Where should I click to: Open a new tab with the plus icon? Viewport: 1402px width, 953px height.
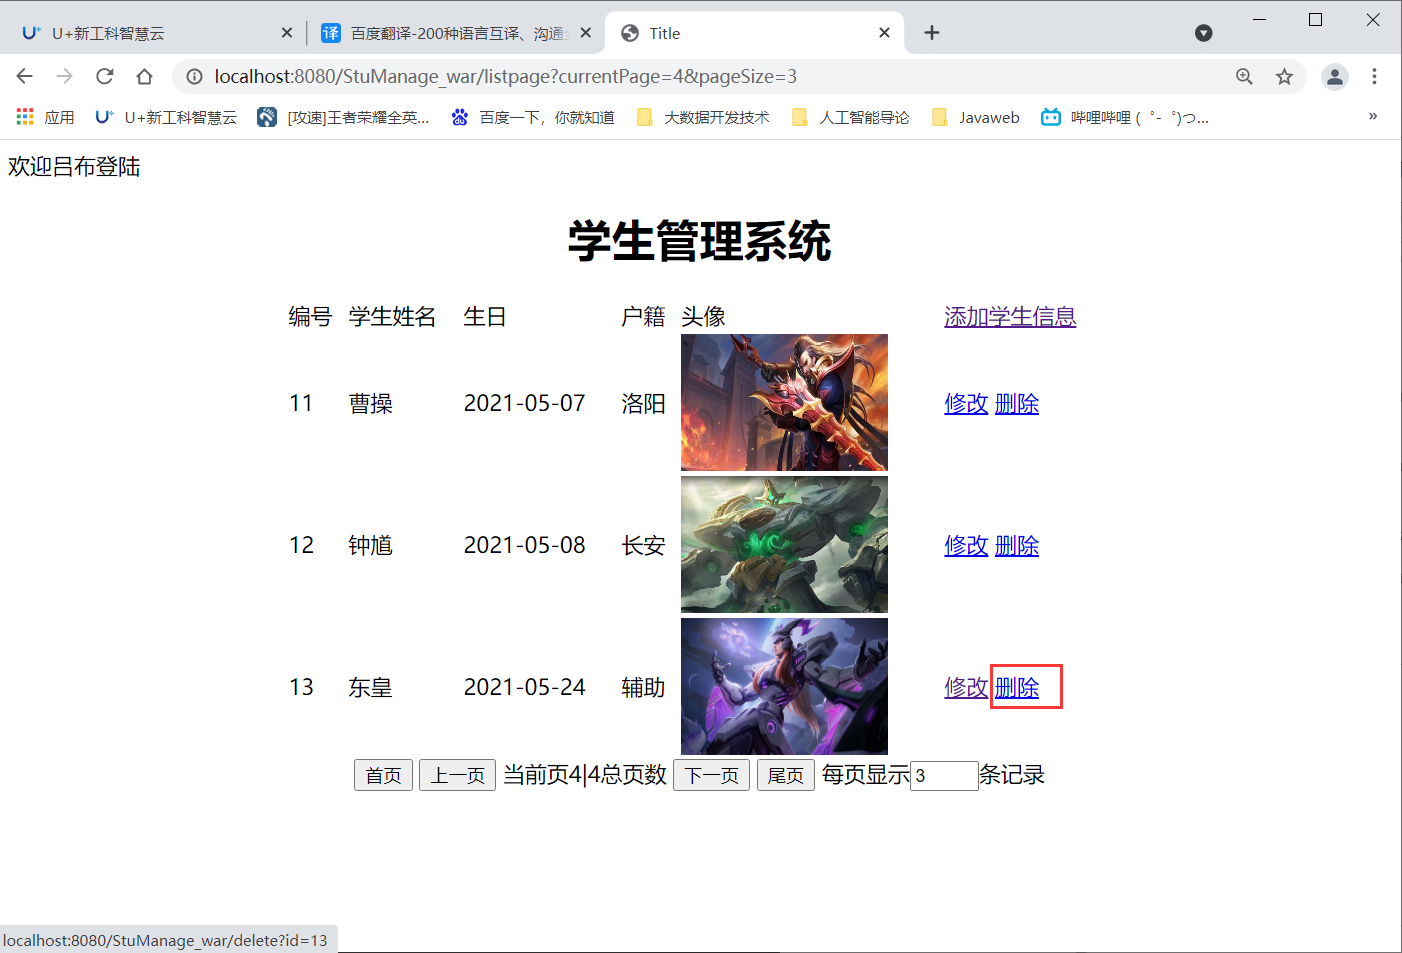pyautogui.click(x=932, y=33)
